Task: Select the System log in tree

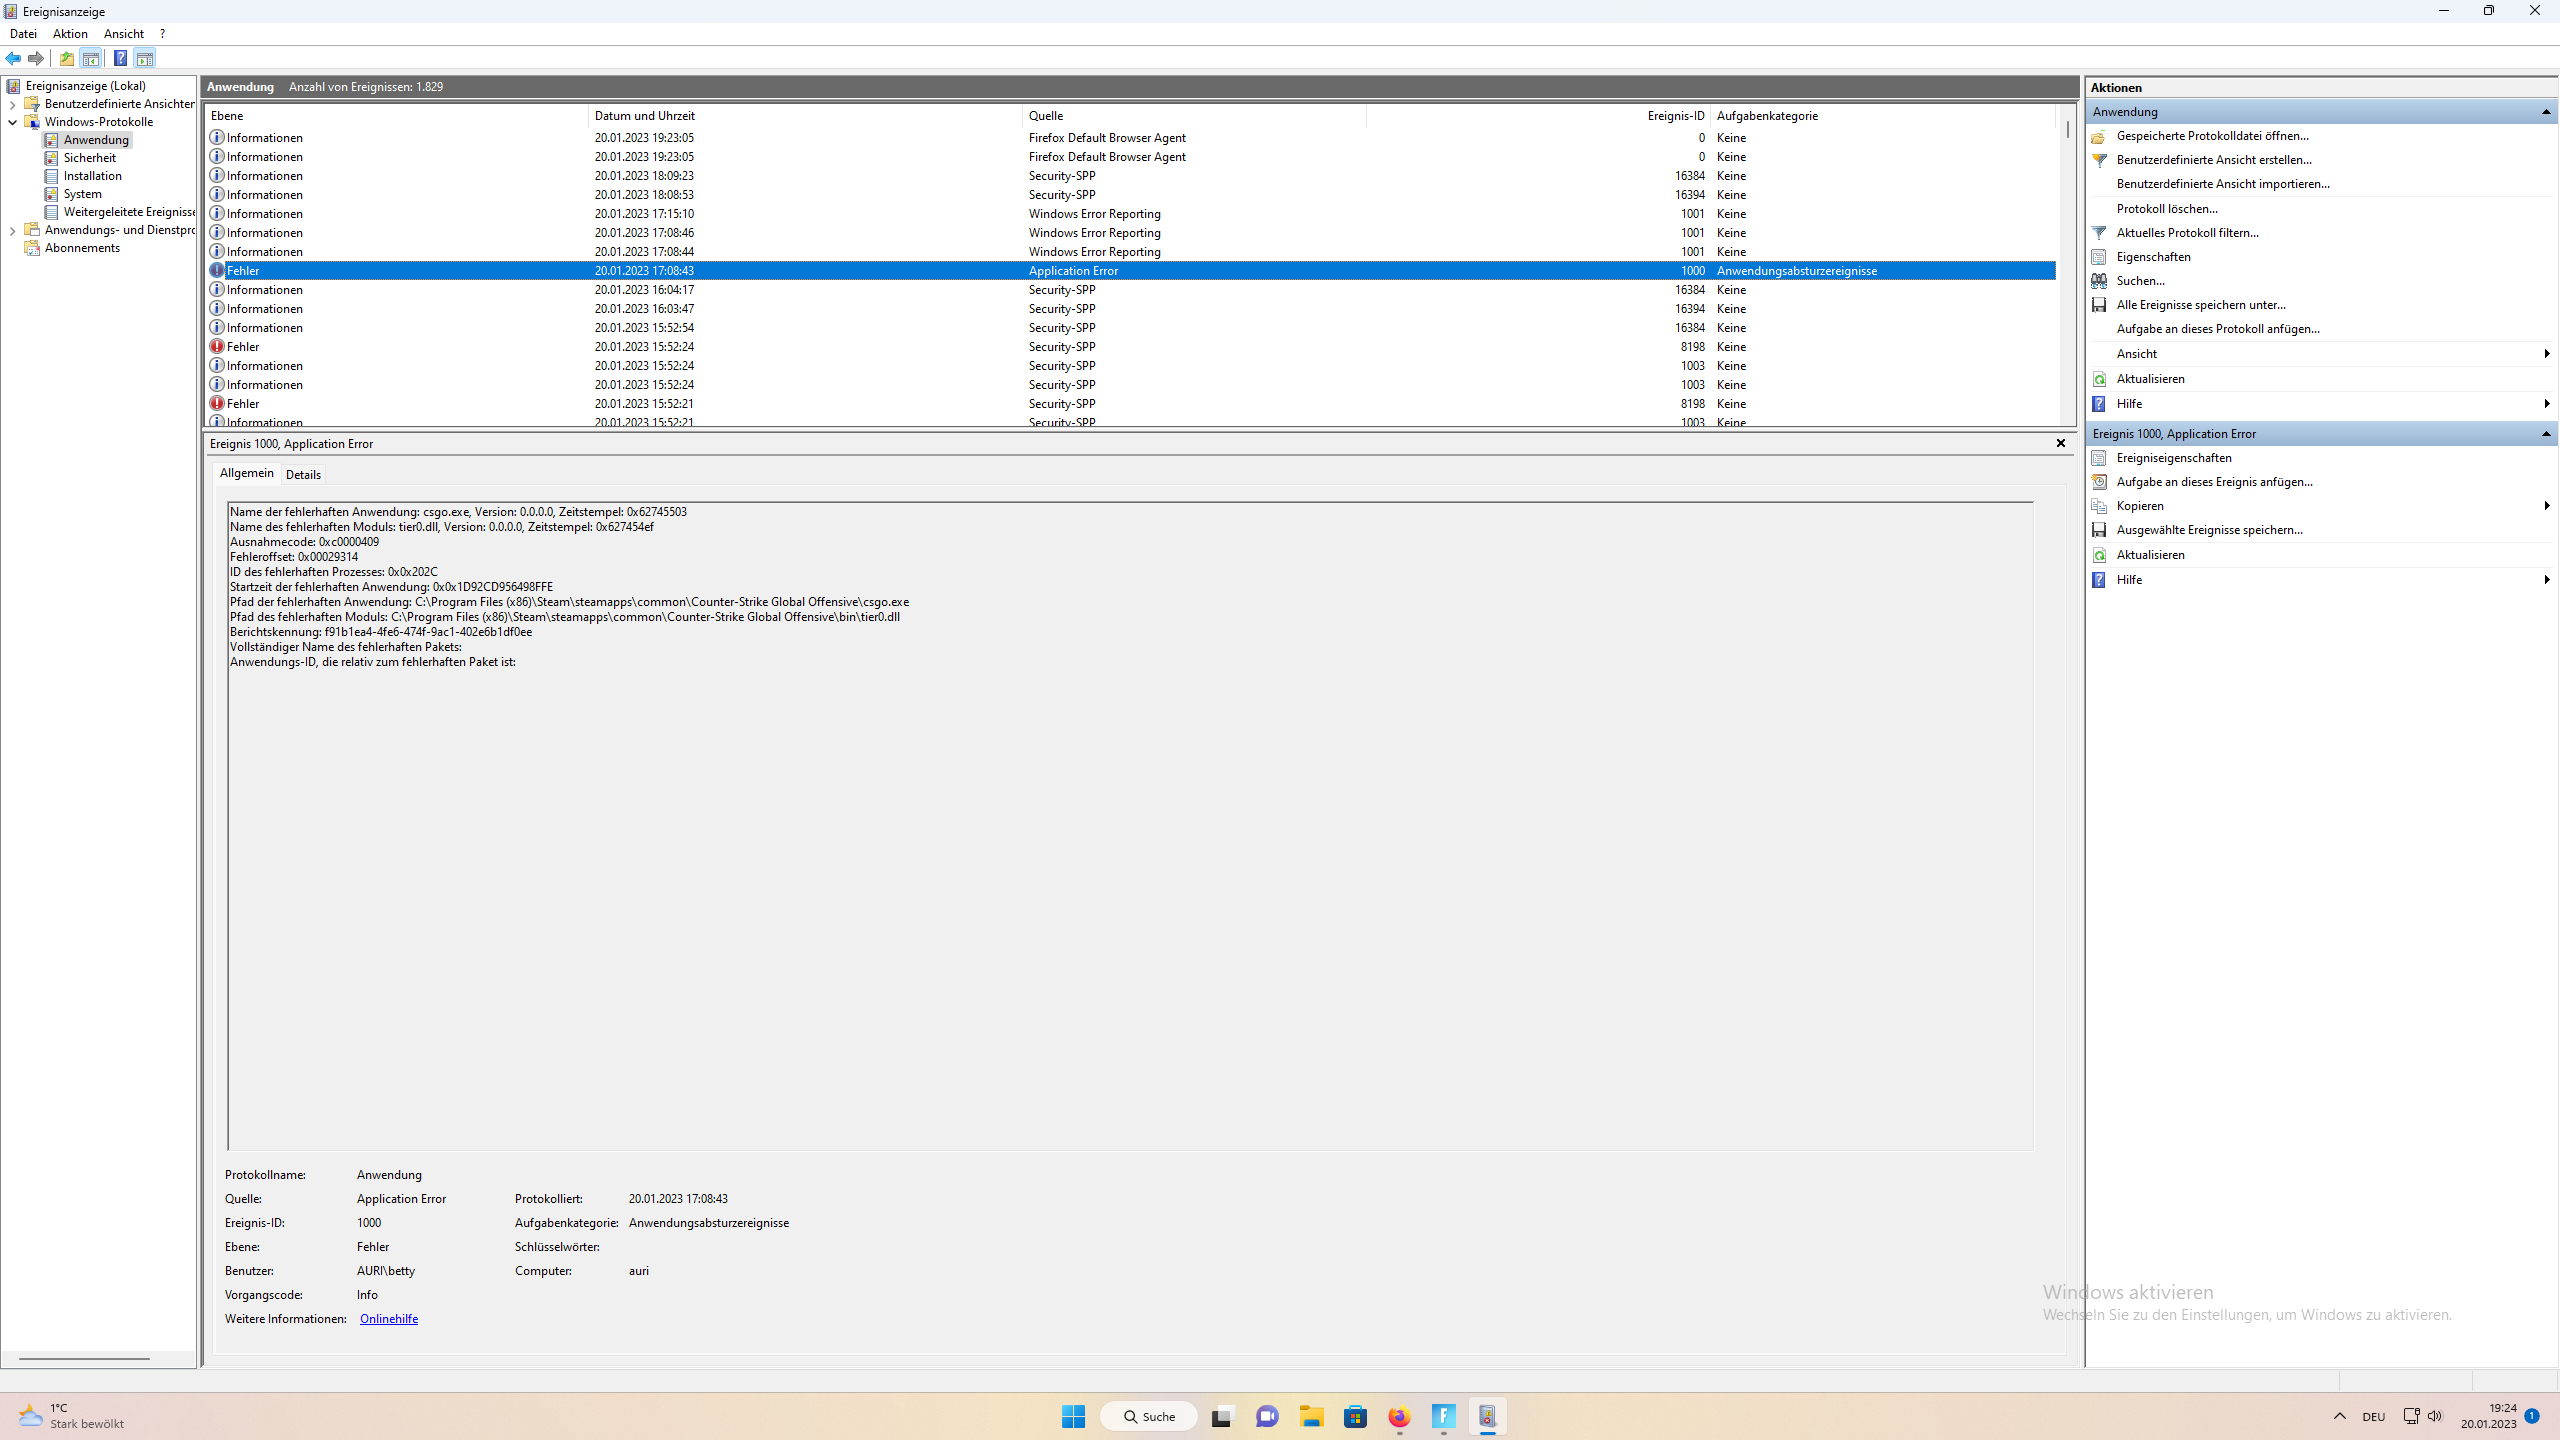Action: tap(82, 194)
